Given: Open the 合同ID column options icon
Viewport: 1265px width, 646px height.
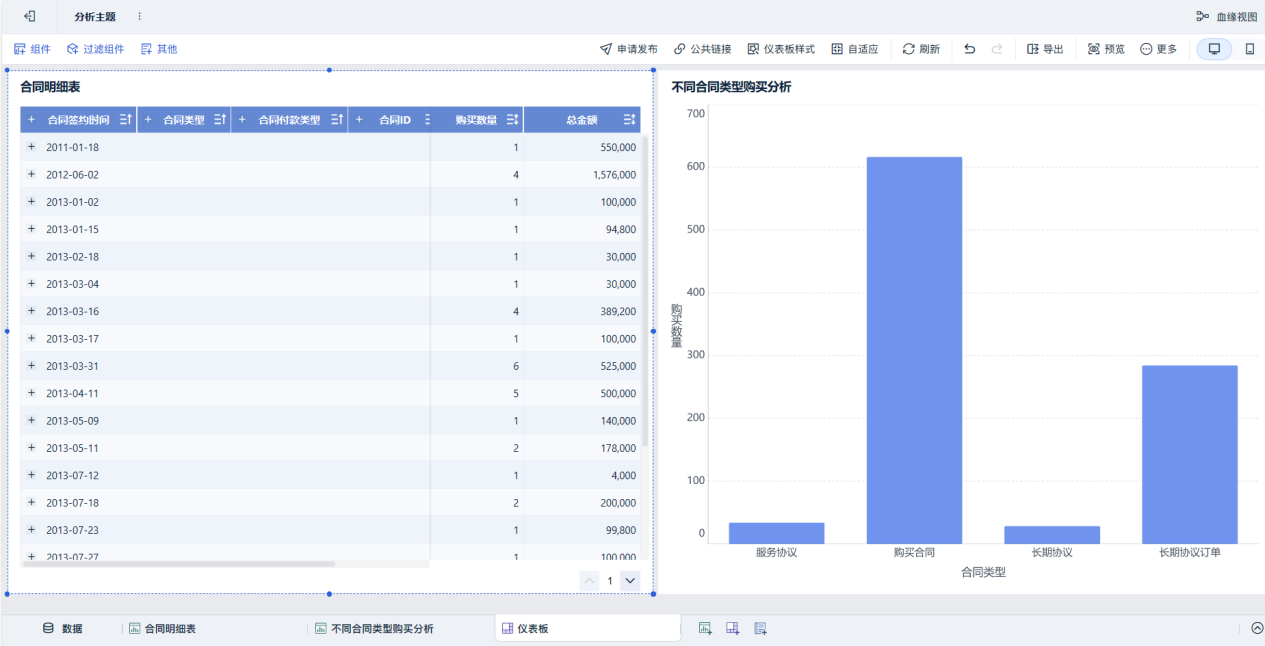Looking at the screenshot, I should pyautogui.click(x=427, y=120).
